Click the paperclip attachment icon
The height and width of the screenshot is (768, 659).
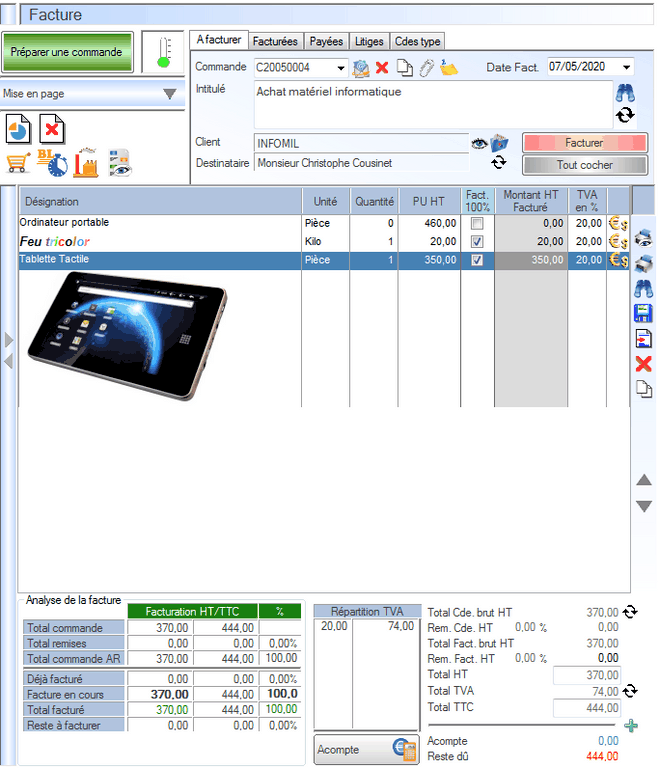pos(426,68)
